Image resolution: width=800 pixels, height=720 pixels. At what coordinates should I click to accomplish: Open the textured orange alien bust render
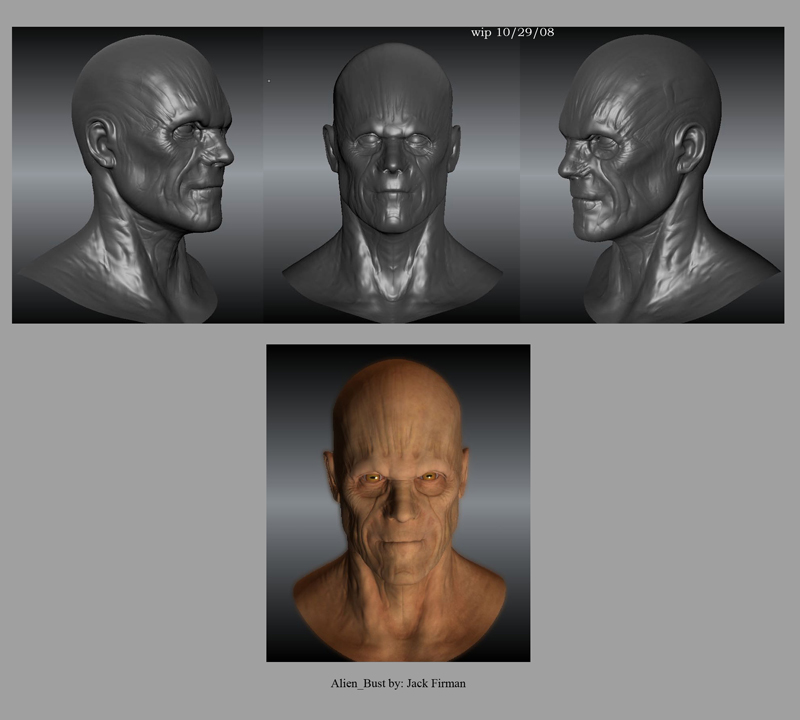point(397,502)
